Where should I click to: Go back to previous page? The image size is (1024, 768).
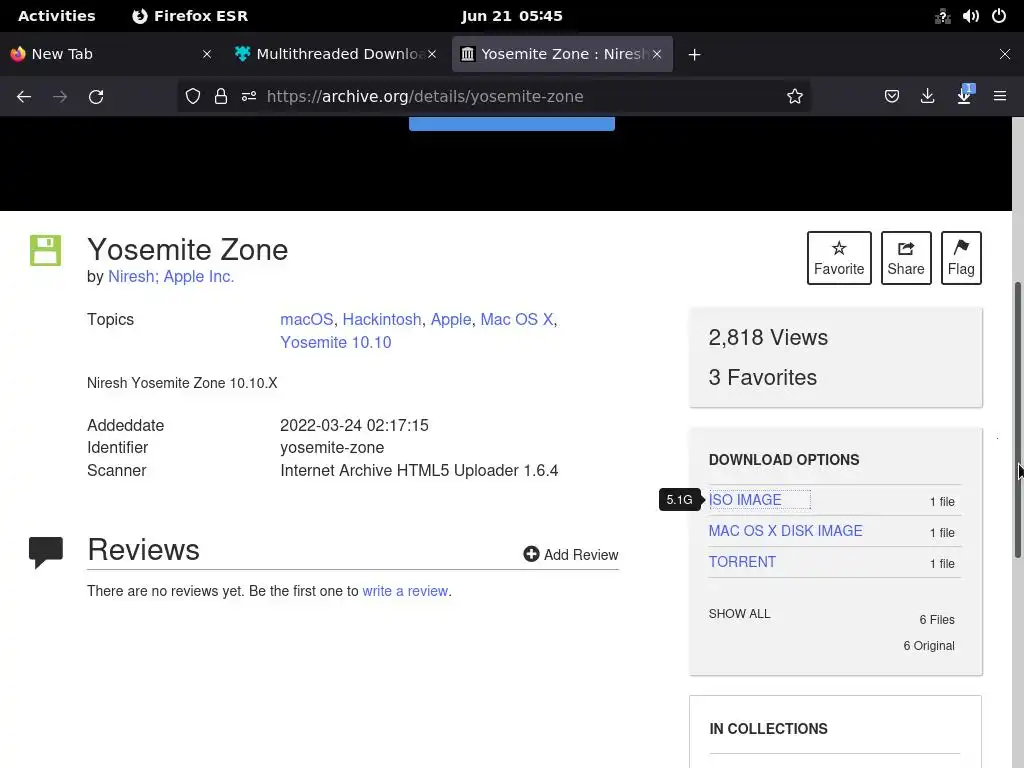[x=24, y=96]
